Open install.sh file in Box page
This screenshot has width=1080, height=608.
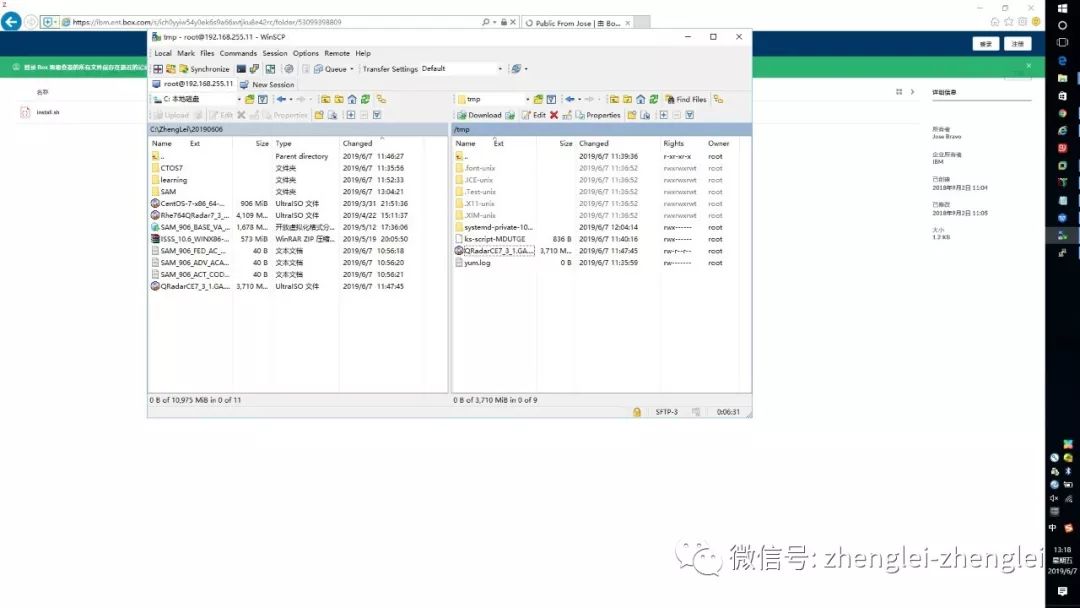click(x=48, y=112)
